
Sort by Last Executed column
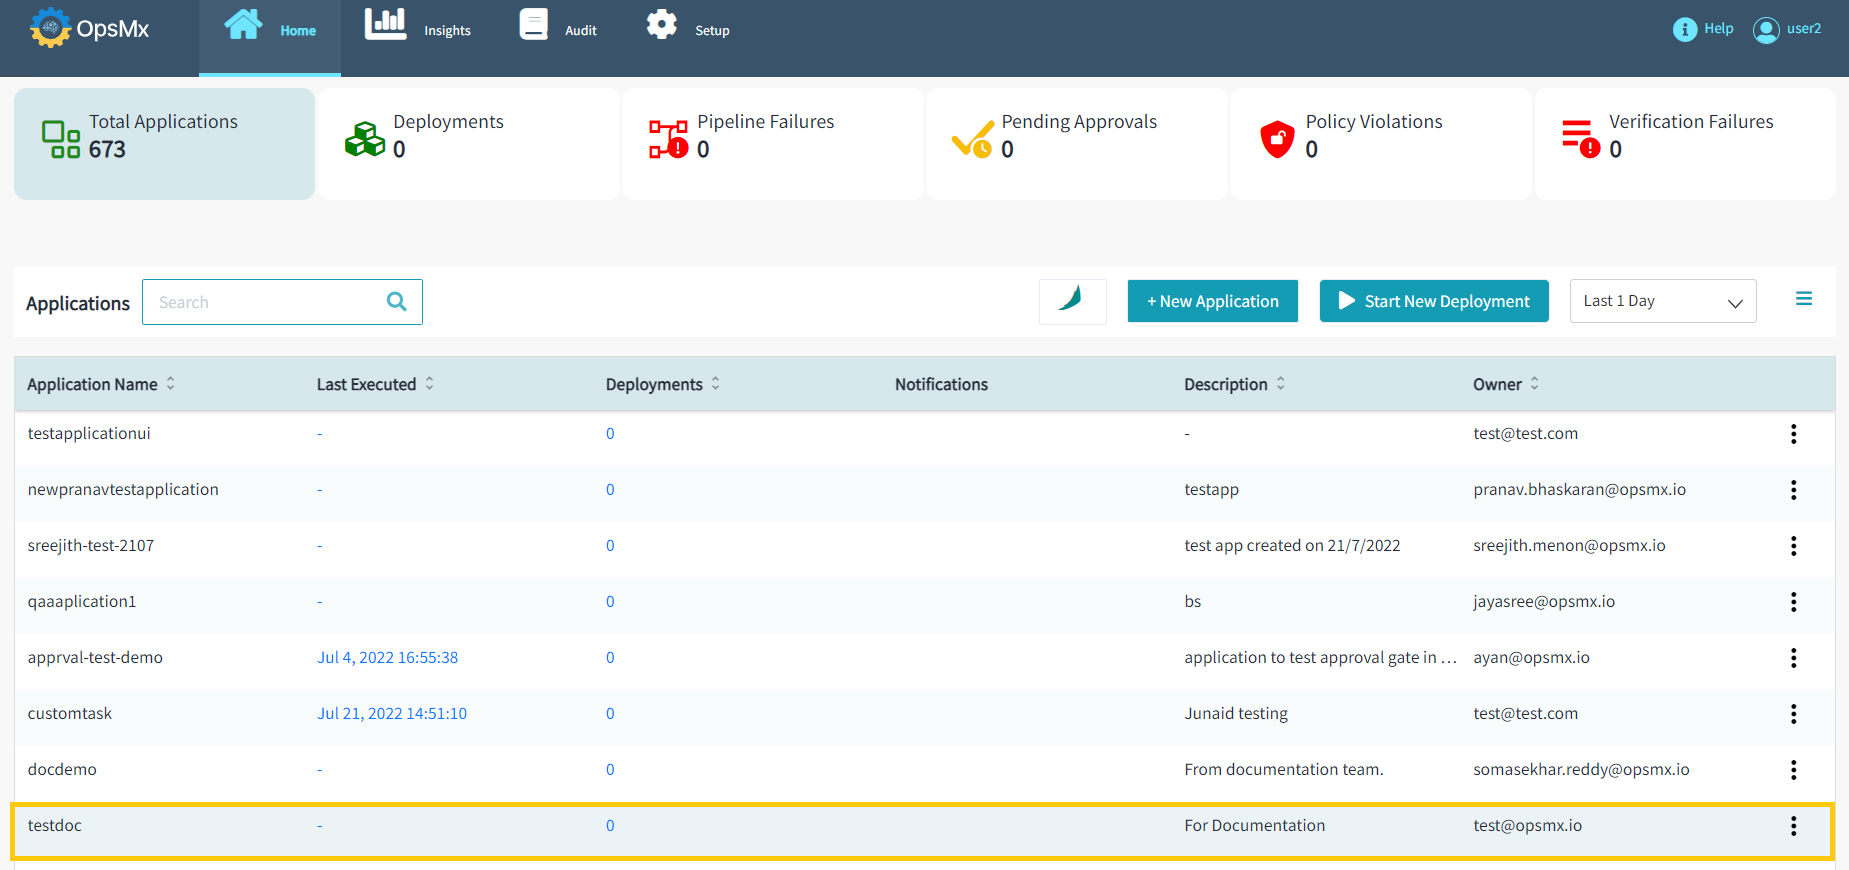(430, 384)
